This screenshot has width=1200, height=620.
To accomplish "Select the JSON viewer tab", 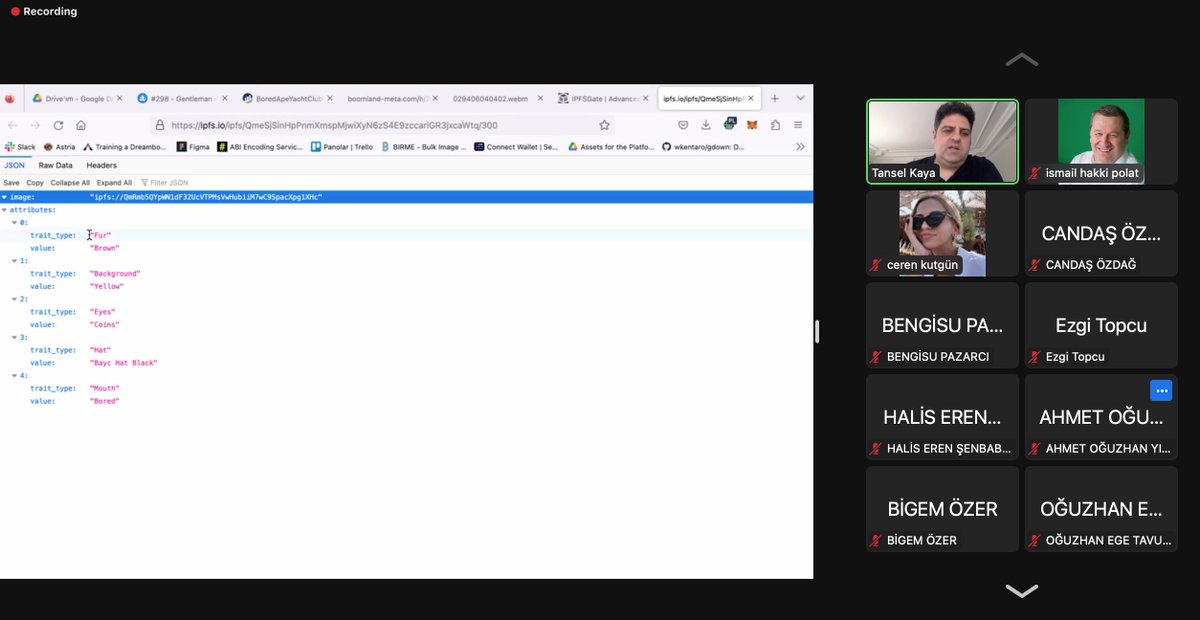I will tap(15, 165).
